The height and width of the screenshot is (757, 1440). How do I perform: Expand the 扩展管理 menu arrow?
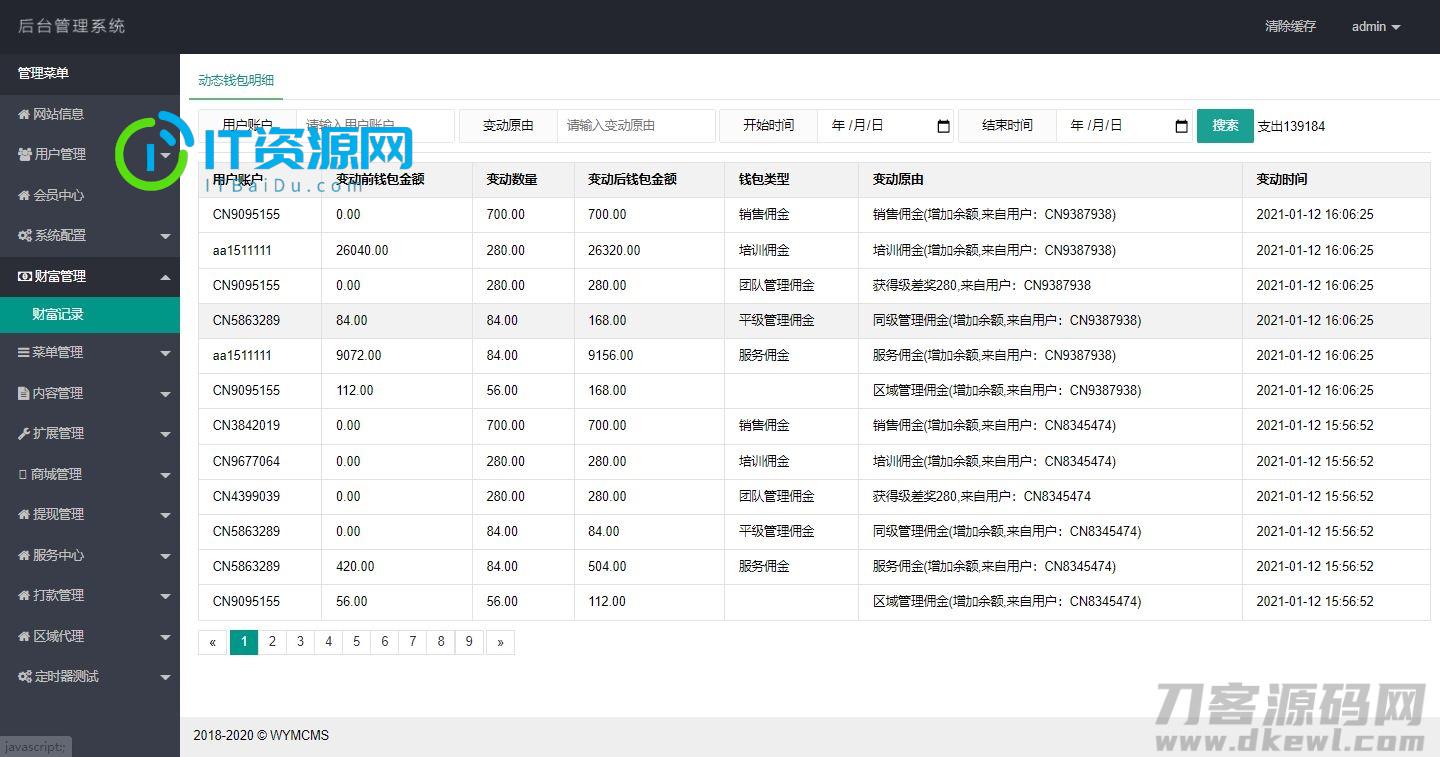click(x=165, y=434)
